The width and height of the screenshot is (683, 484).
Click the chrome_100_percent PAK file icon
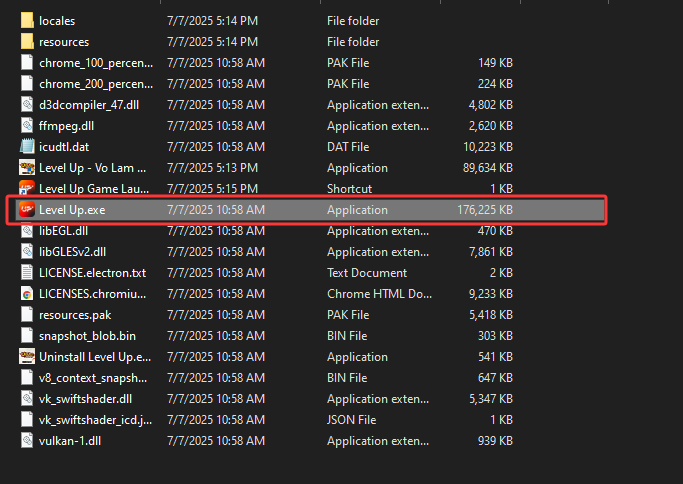click(x=27, y=62)
